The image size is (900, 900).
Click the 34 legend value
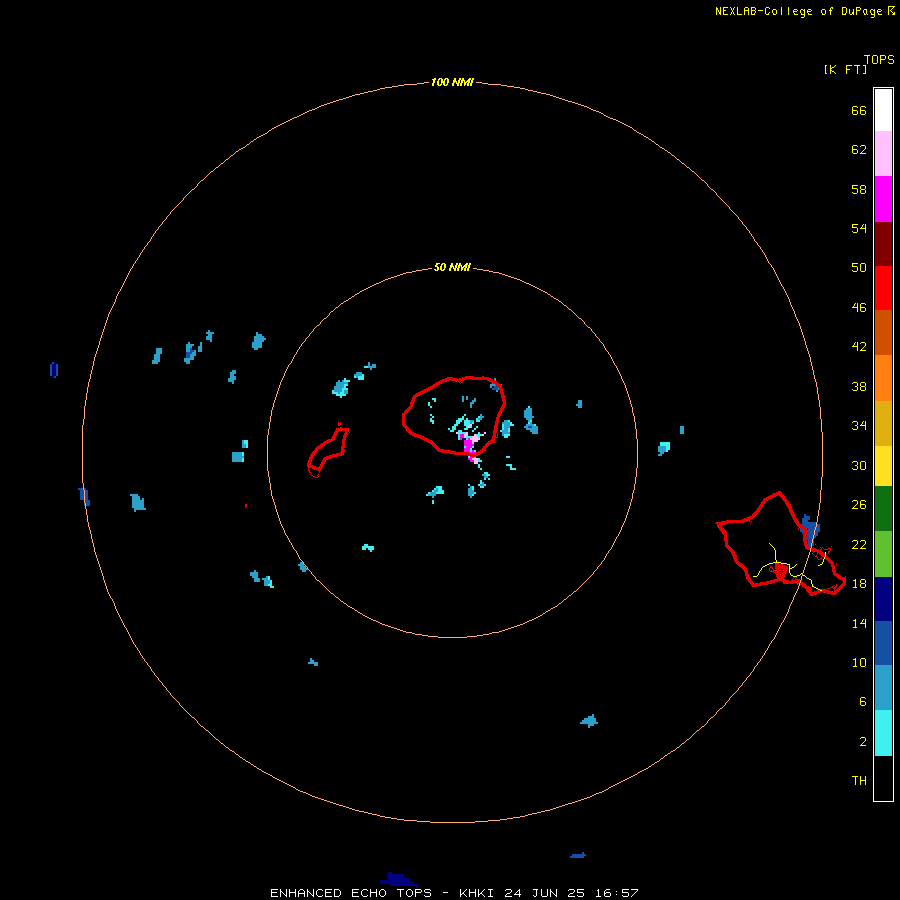click(859, 425)
